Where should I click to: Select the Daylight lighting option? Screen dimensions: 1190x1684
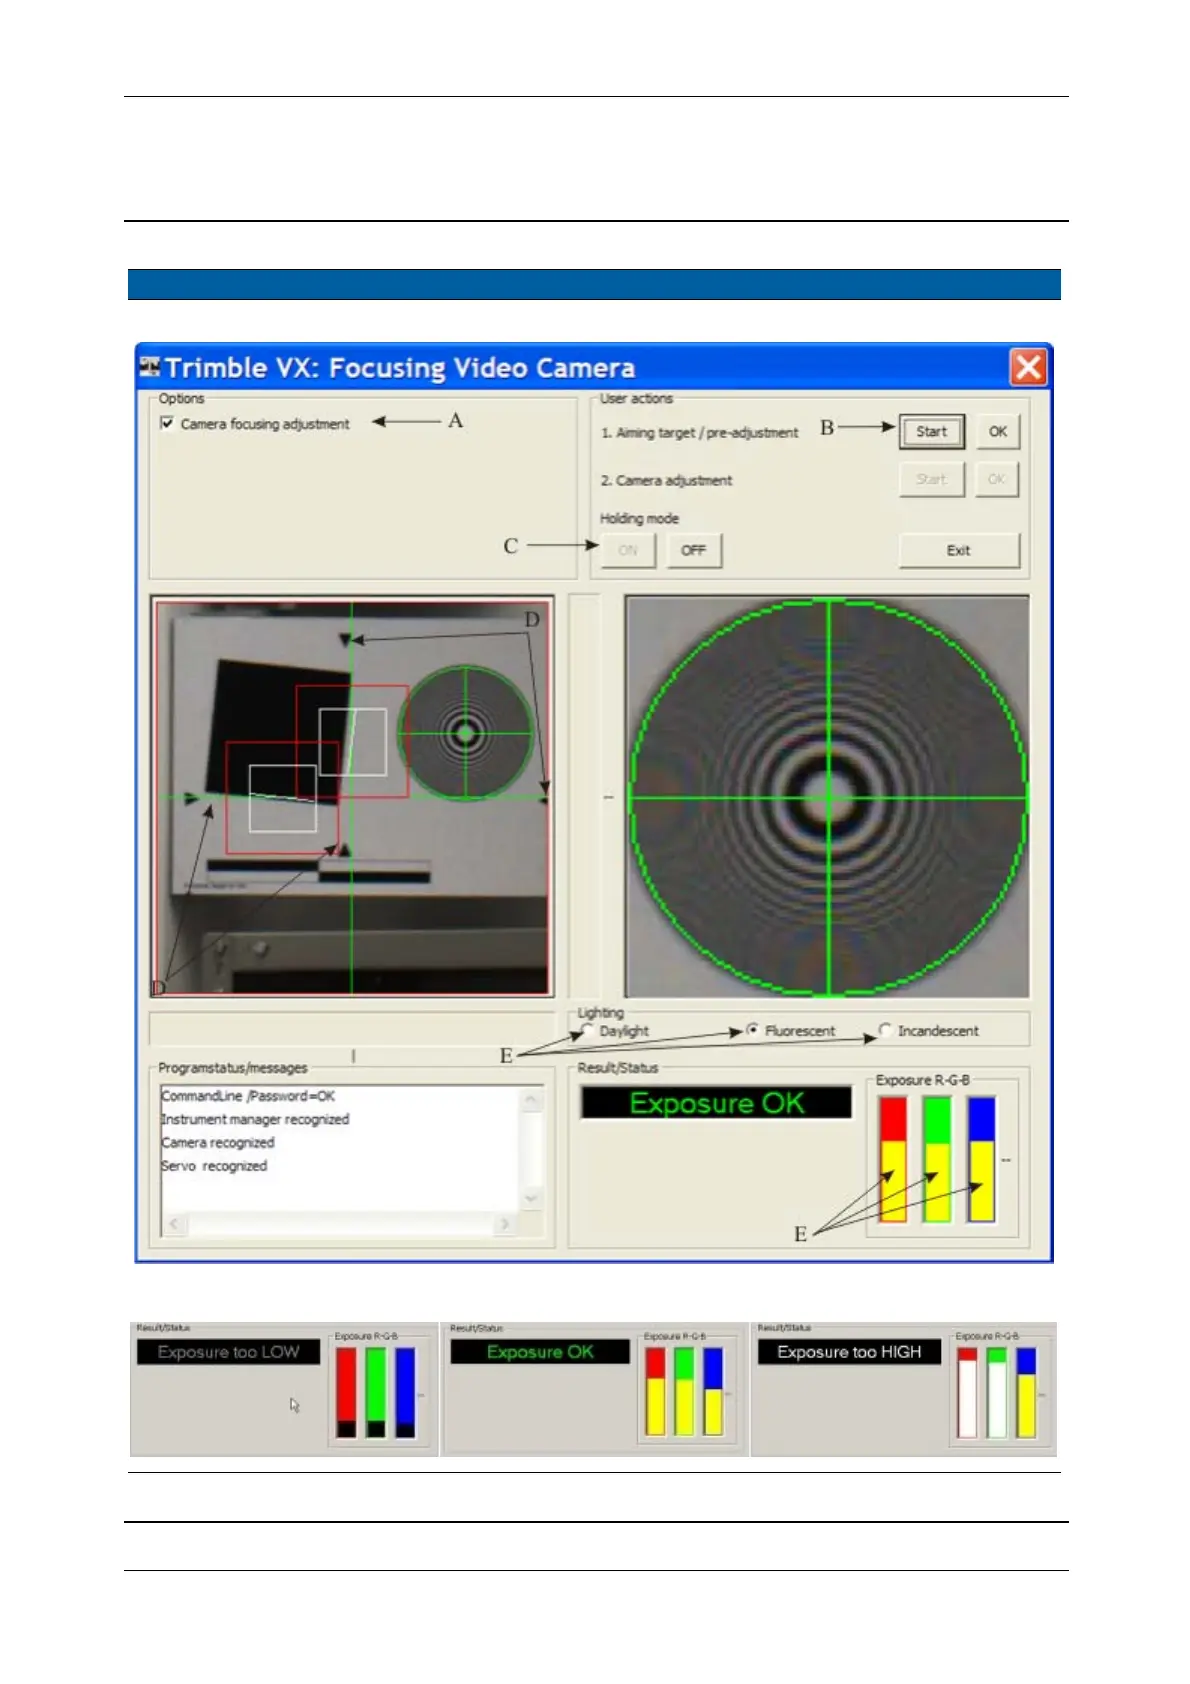point(587,1030)
